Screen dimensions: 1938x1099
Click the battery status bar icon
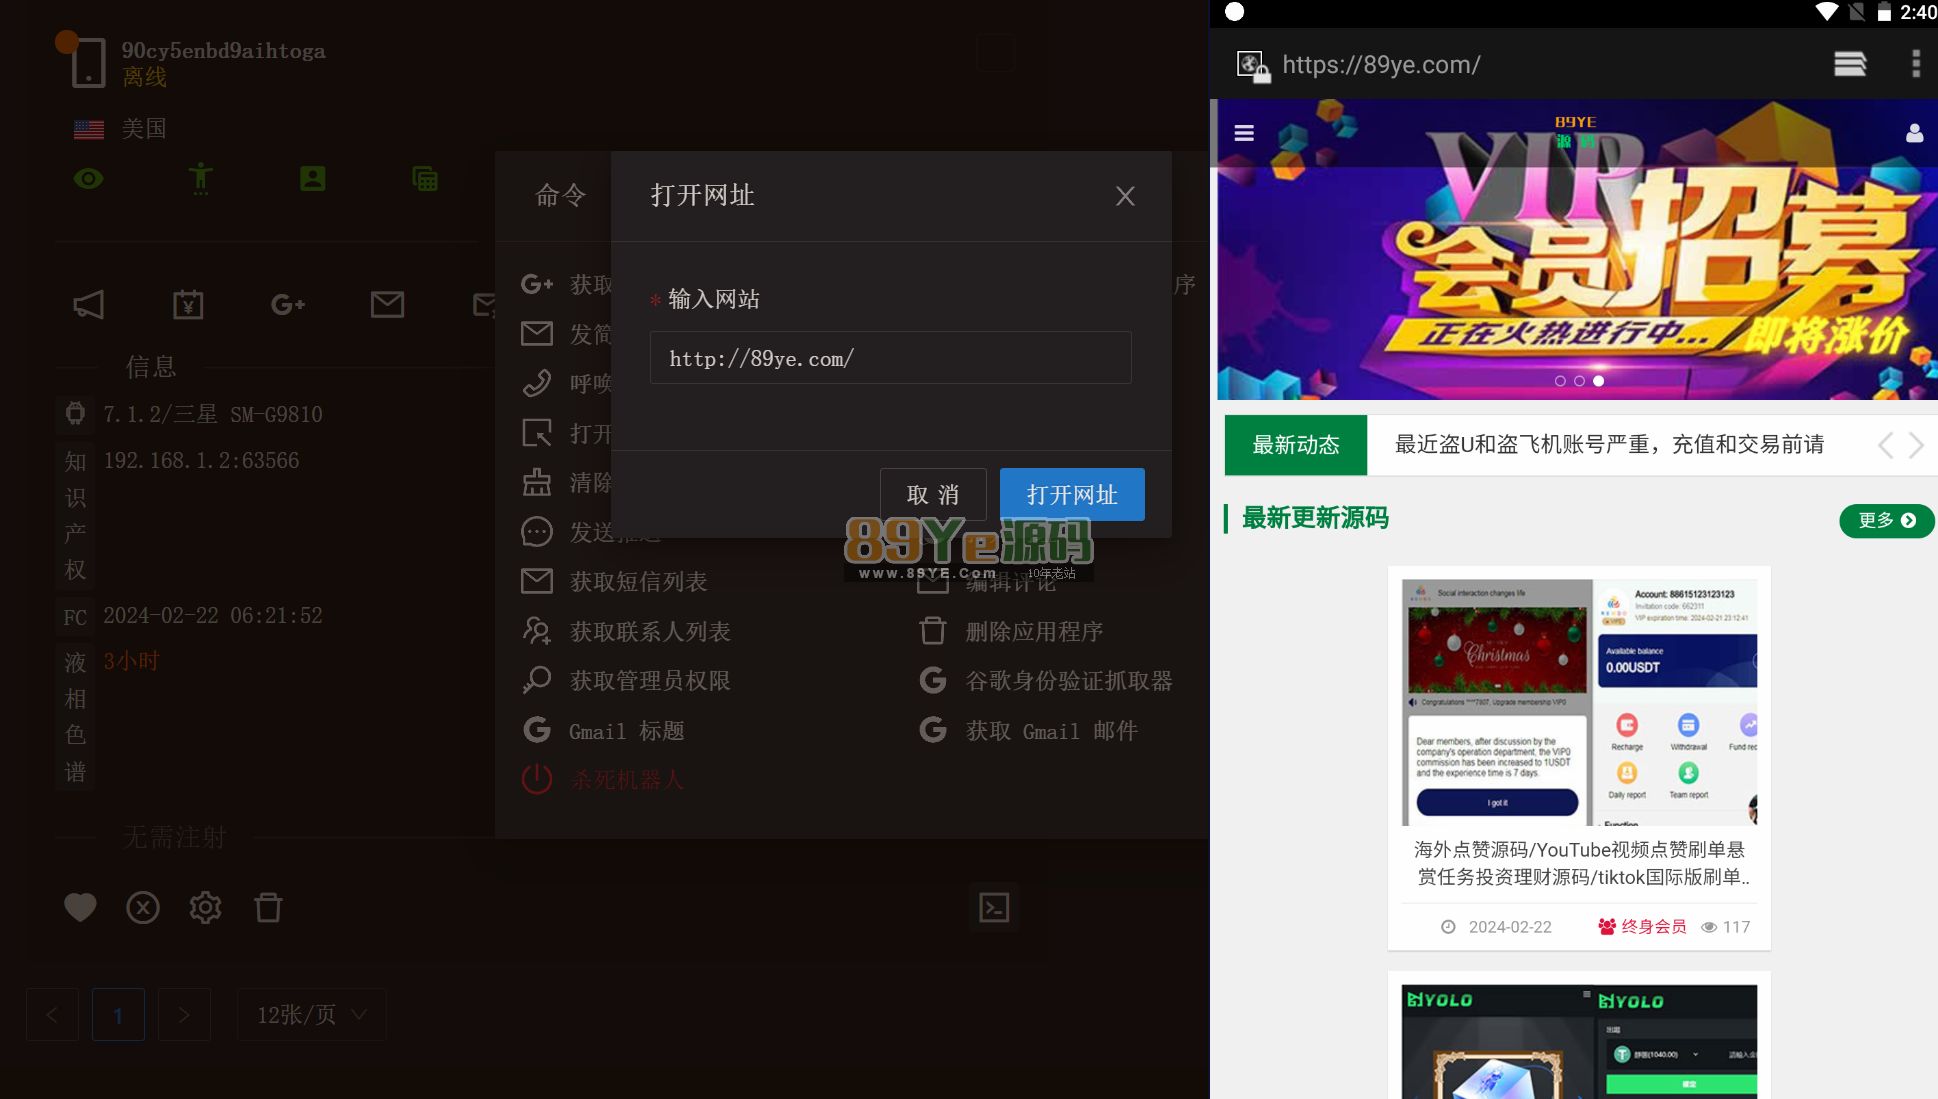1884,12
